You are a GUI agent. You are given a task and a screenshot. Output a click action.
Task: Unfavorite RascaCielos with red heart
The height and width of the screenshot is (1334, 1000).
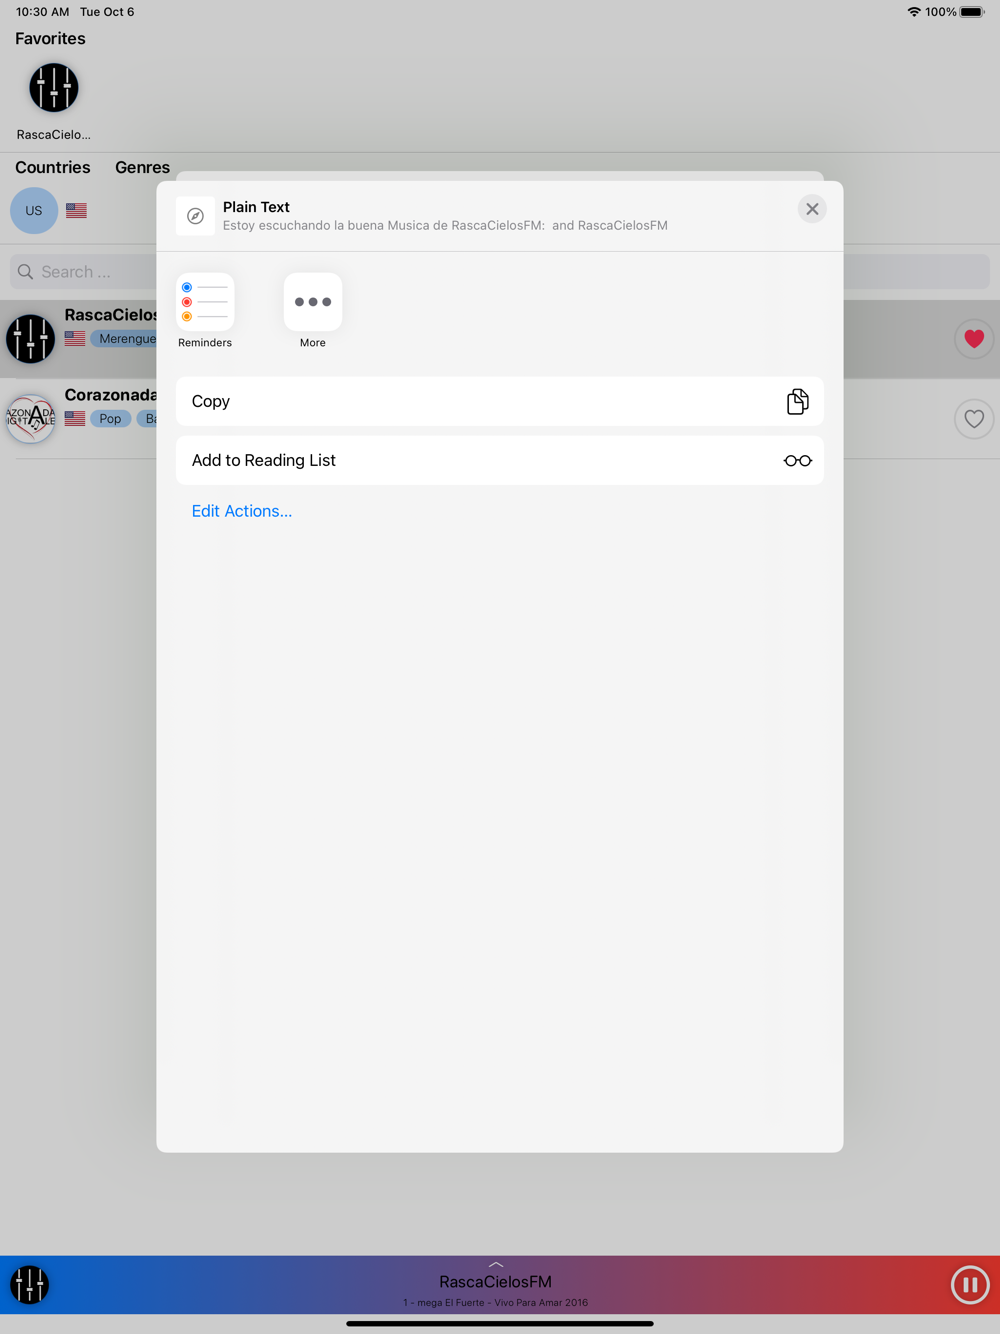[x=974, y=339]
